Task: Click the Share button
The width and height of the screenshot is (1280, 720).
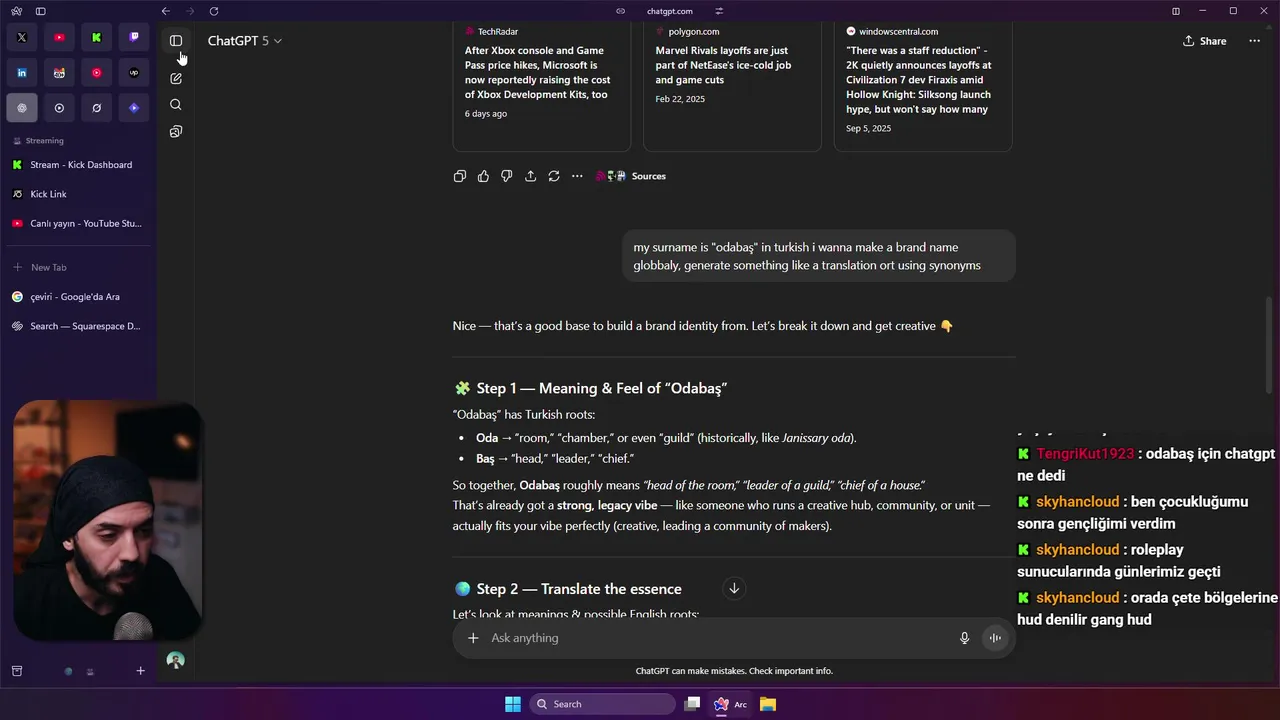Action: (x=1205, y=41)
